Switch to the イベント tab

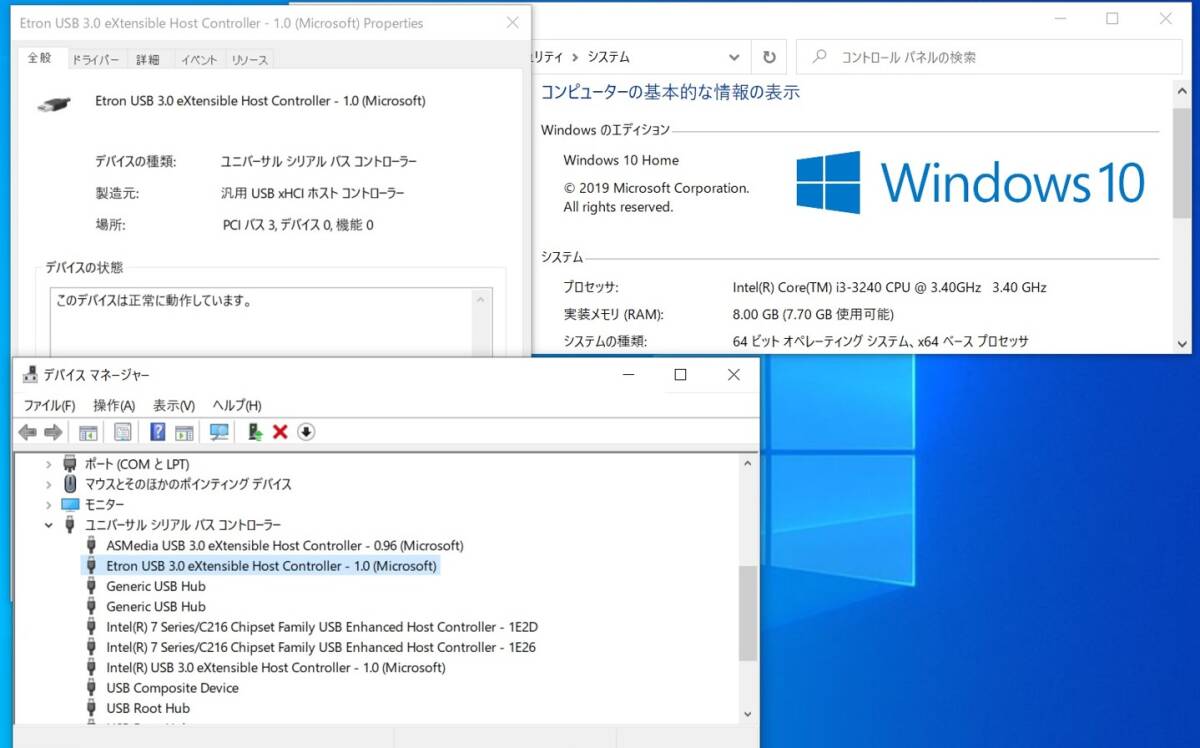coord(198,60)
